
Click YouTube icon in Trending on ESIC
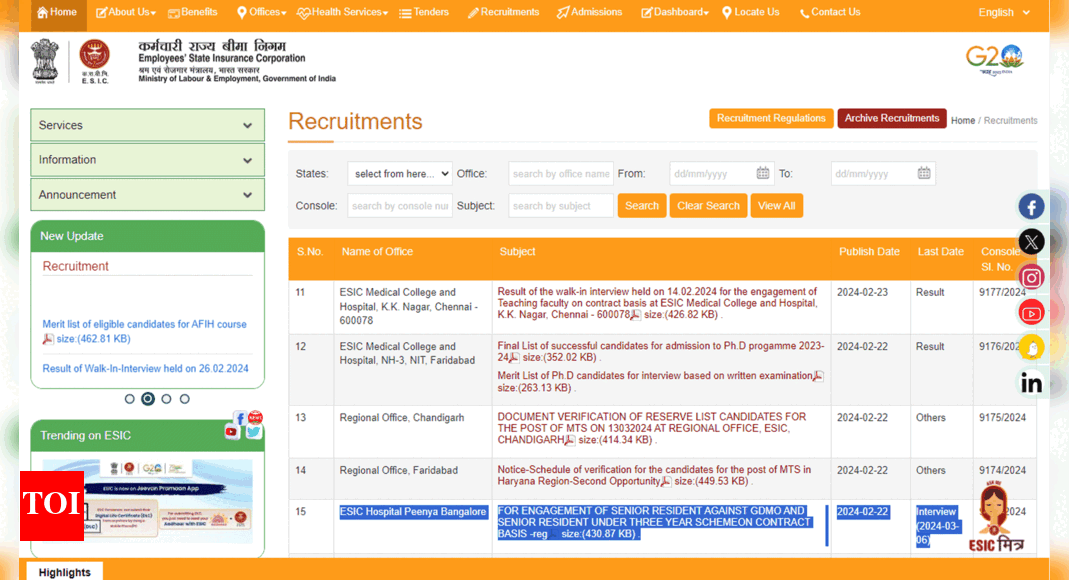click(232, 431)
